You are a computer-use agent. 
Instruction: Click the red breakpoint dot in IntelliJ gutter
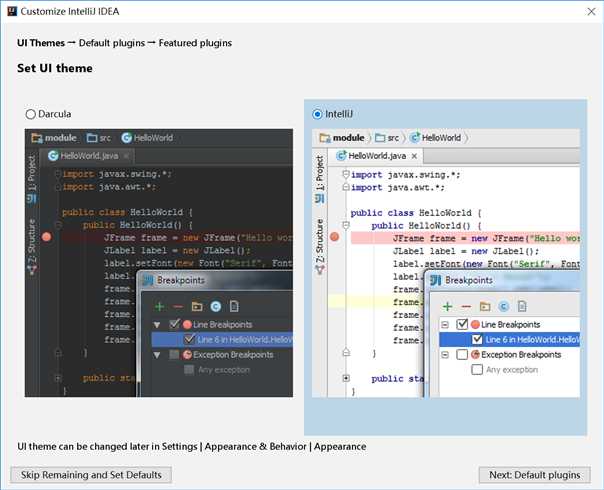335,237
